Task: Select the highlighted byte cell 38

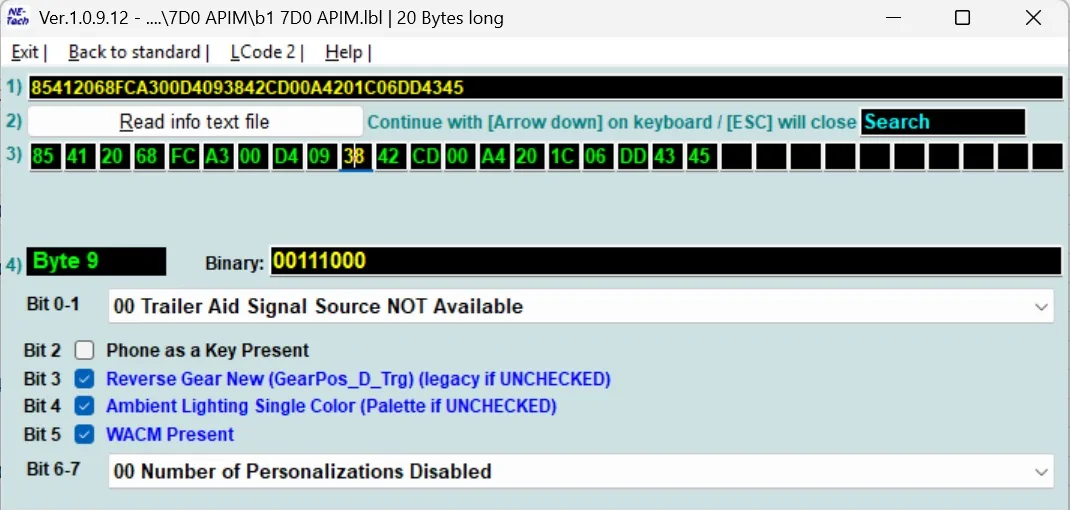Action: click(x=355, y=156)
